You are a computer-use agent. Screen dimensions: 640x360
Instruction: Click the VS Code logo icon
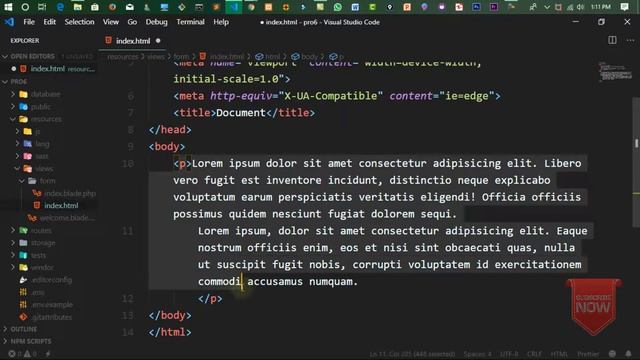click(9, 22)
